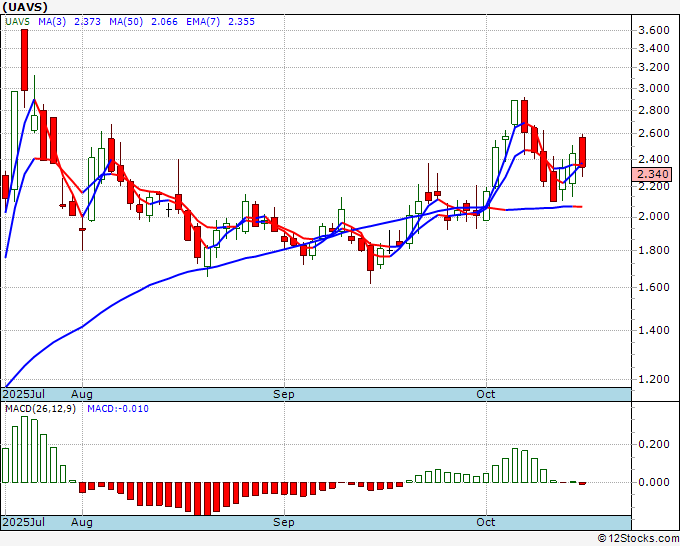This screenshot has width=680, height=546.
Task: Click the ©12Stocks.com credit text
Action: (638, 538)
